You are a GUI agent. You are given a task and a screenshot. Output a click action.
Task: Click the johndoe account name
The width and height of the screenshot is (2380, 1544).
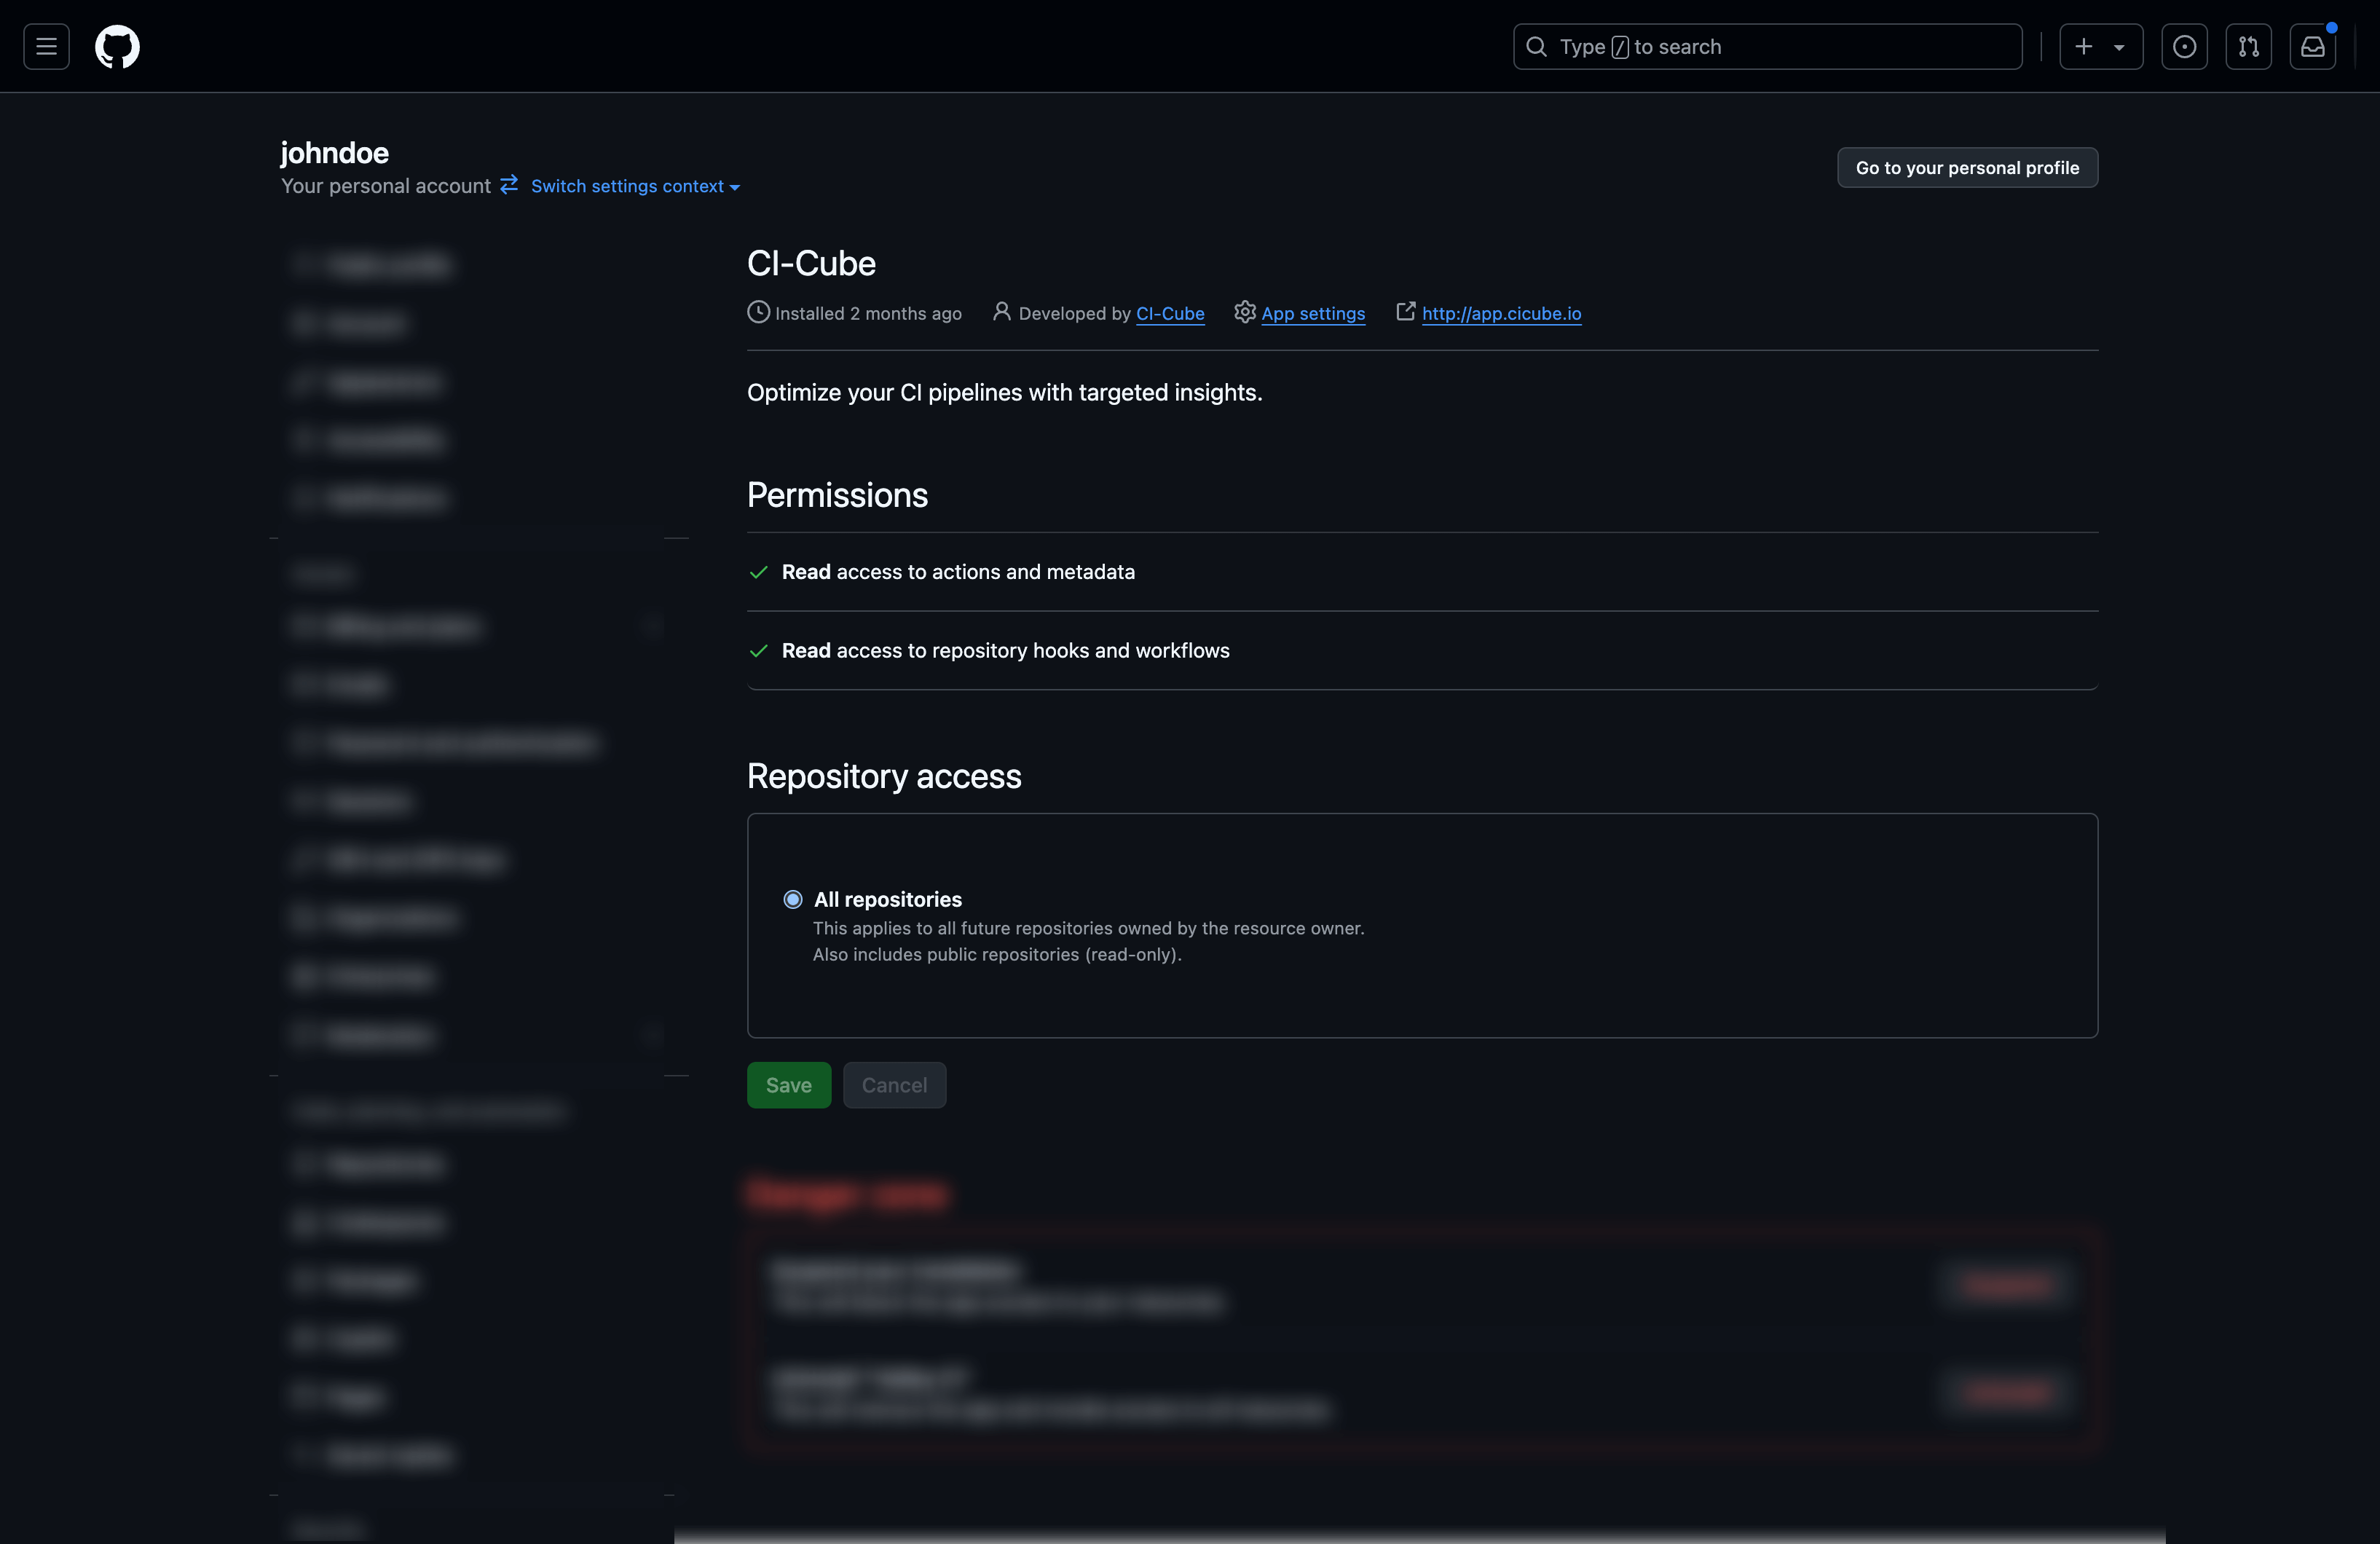point(335,153)
